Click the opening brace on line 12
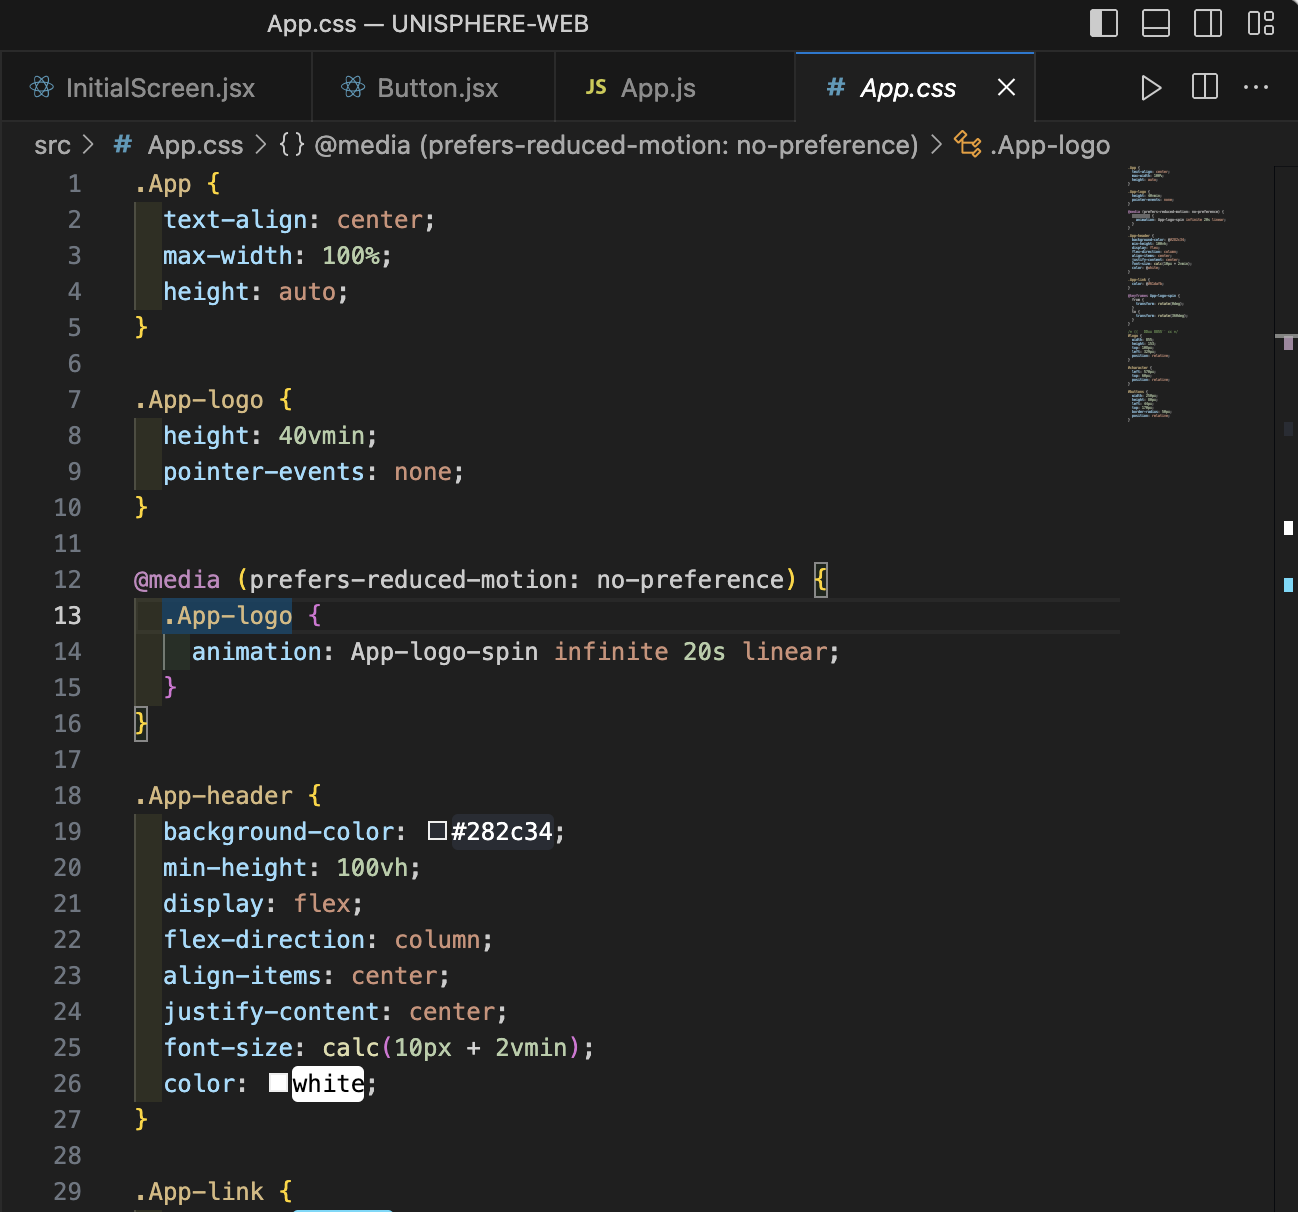This screenshot has width=1298, height=1212. pyautogui.click(x=821, y=580)
